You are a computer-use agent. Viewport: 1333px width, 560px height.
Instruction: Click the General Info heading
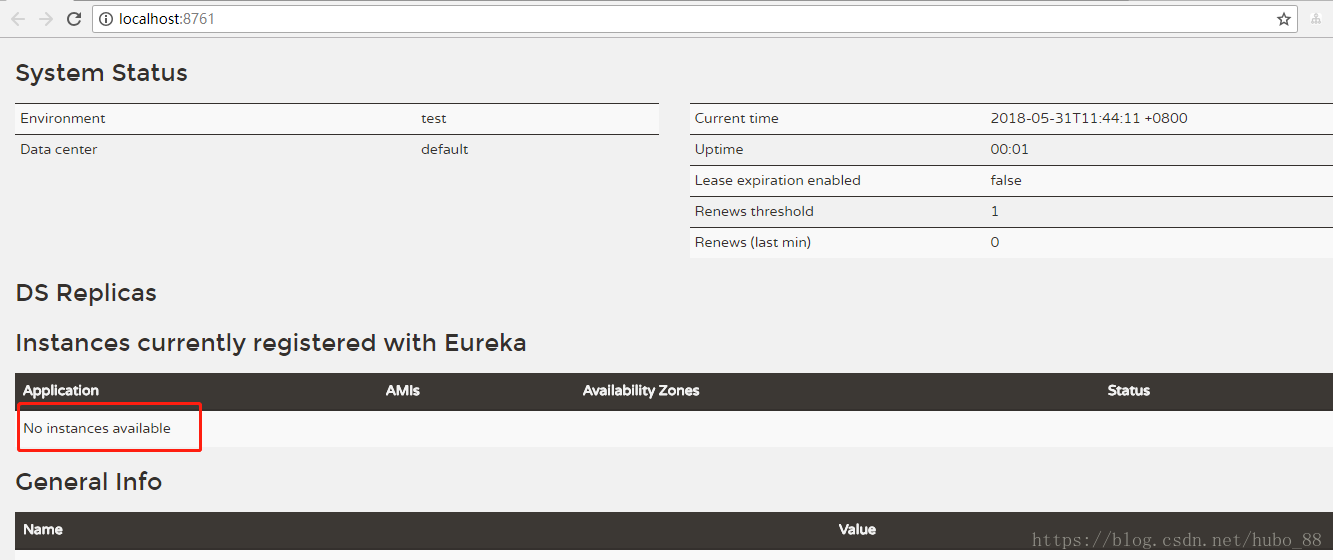pos(88,481)
